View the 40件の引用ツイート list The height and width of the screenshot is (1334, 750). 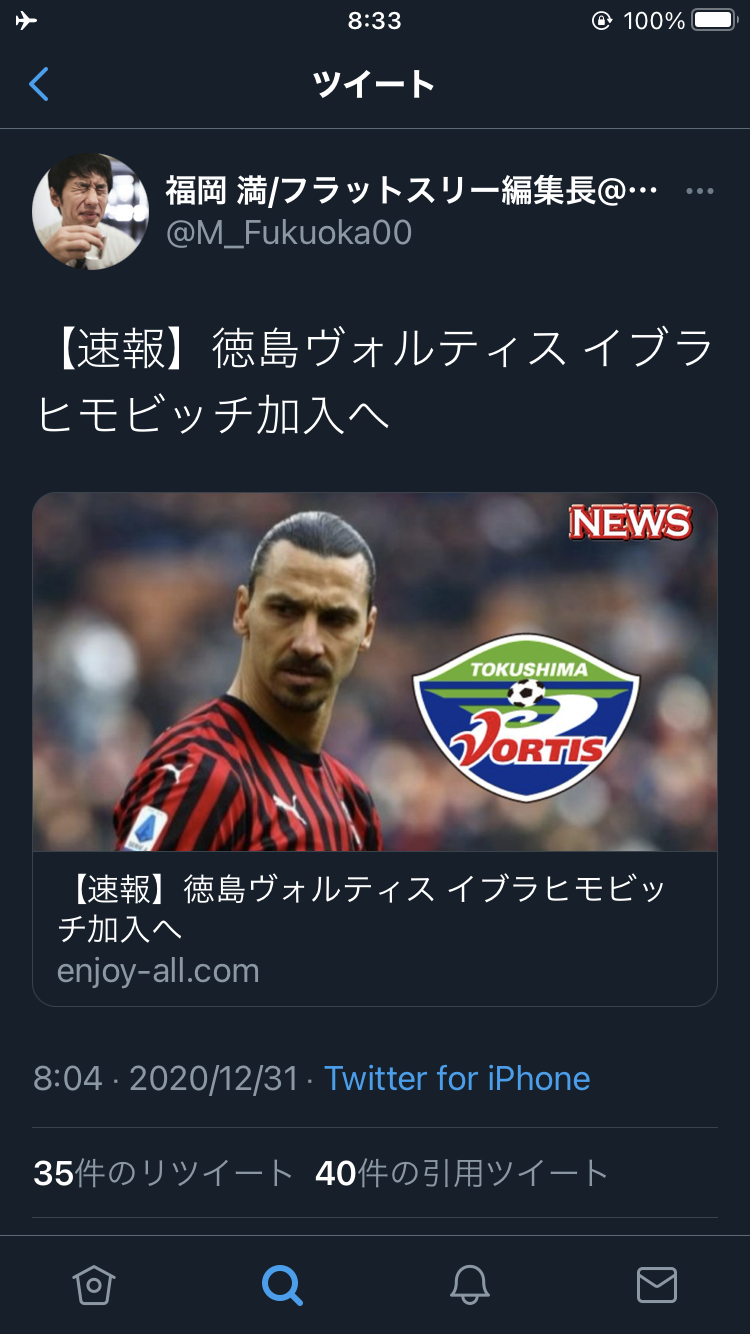(462, 1173)
